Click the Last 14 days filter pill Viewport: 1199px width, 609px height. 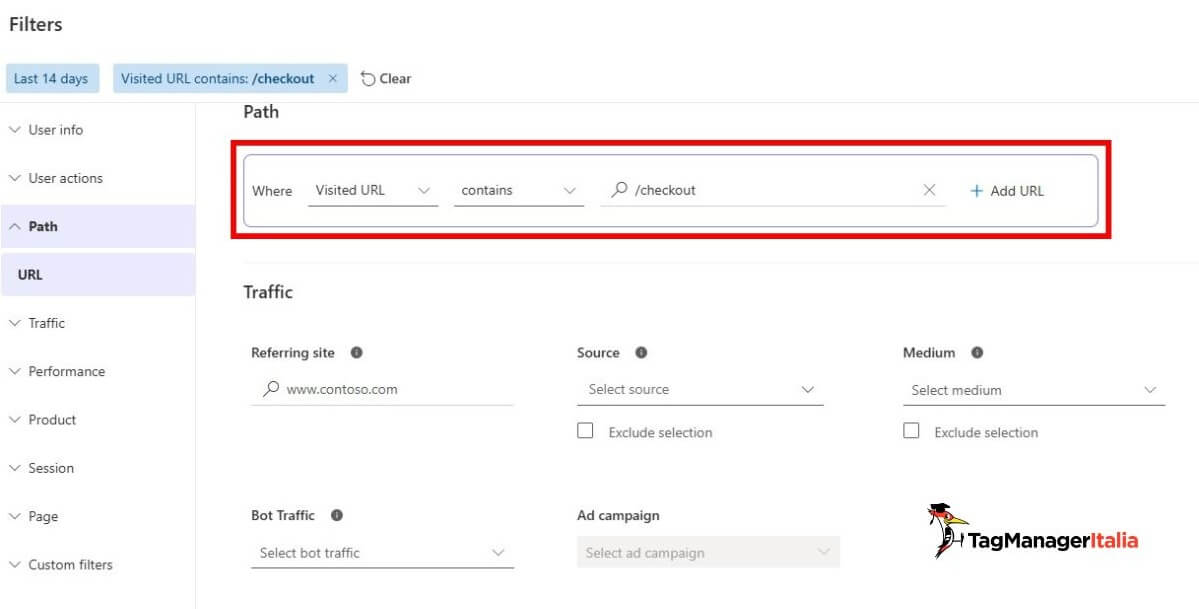pyautogui.click(x=52, y=78)
